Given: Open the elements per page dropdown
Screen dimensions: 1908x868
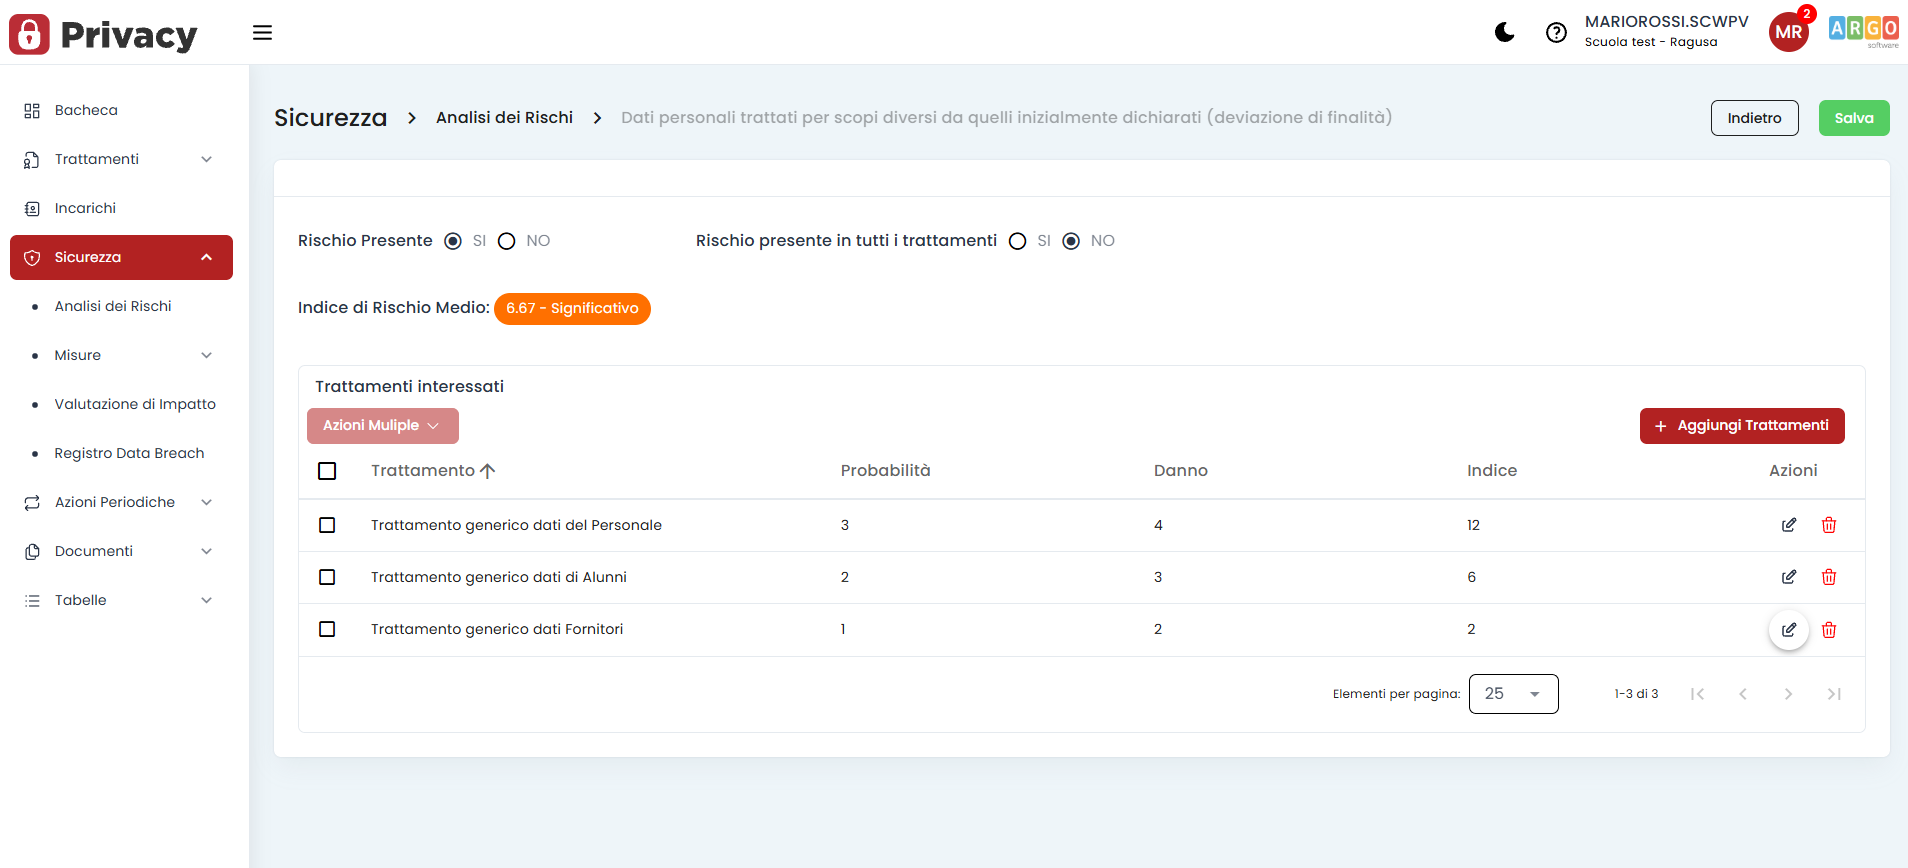Looking at the screenshot, I should [1512, 694].
